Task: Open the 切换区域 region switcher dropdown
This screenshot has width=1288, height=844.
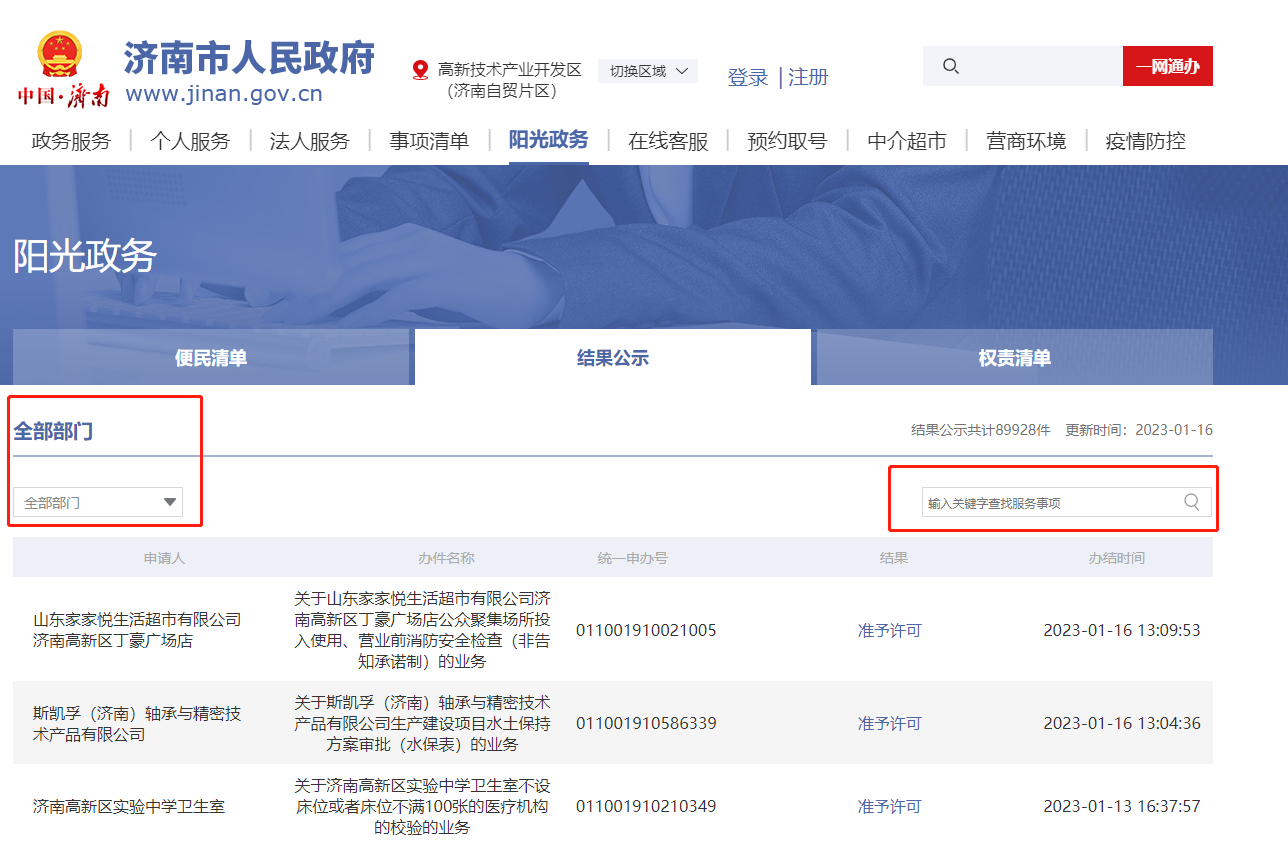Action: pyautogui.click(x=648, y=71)
